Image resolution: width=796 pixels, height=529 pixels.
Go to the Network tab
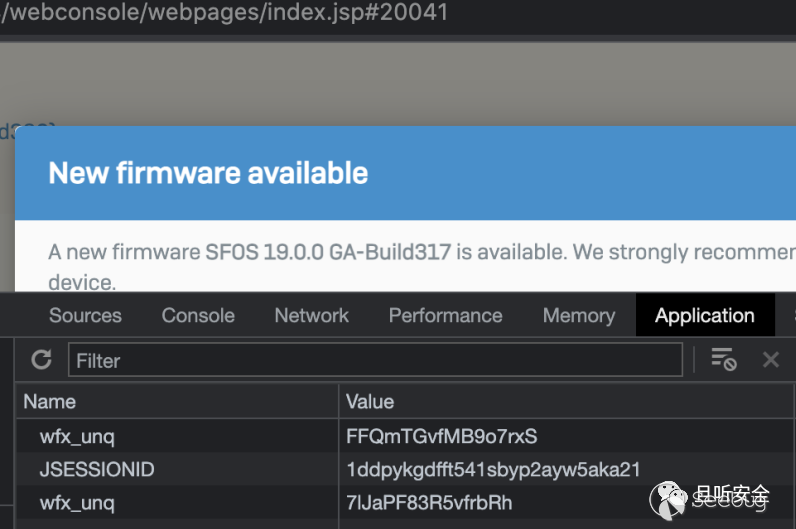click(312, 315)
